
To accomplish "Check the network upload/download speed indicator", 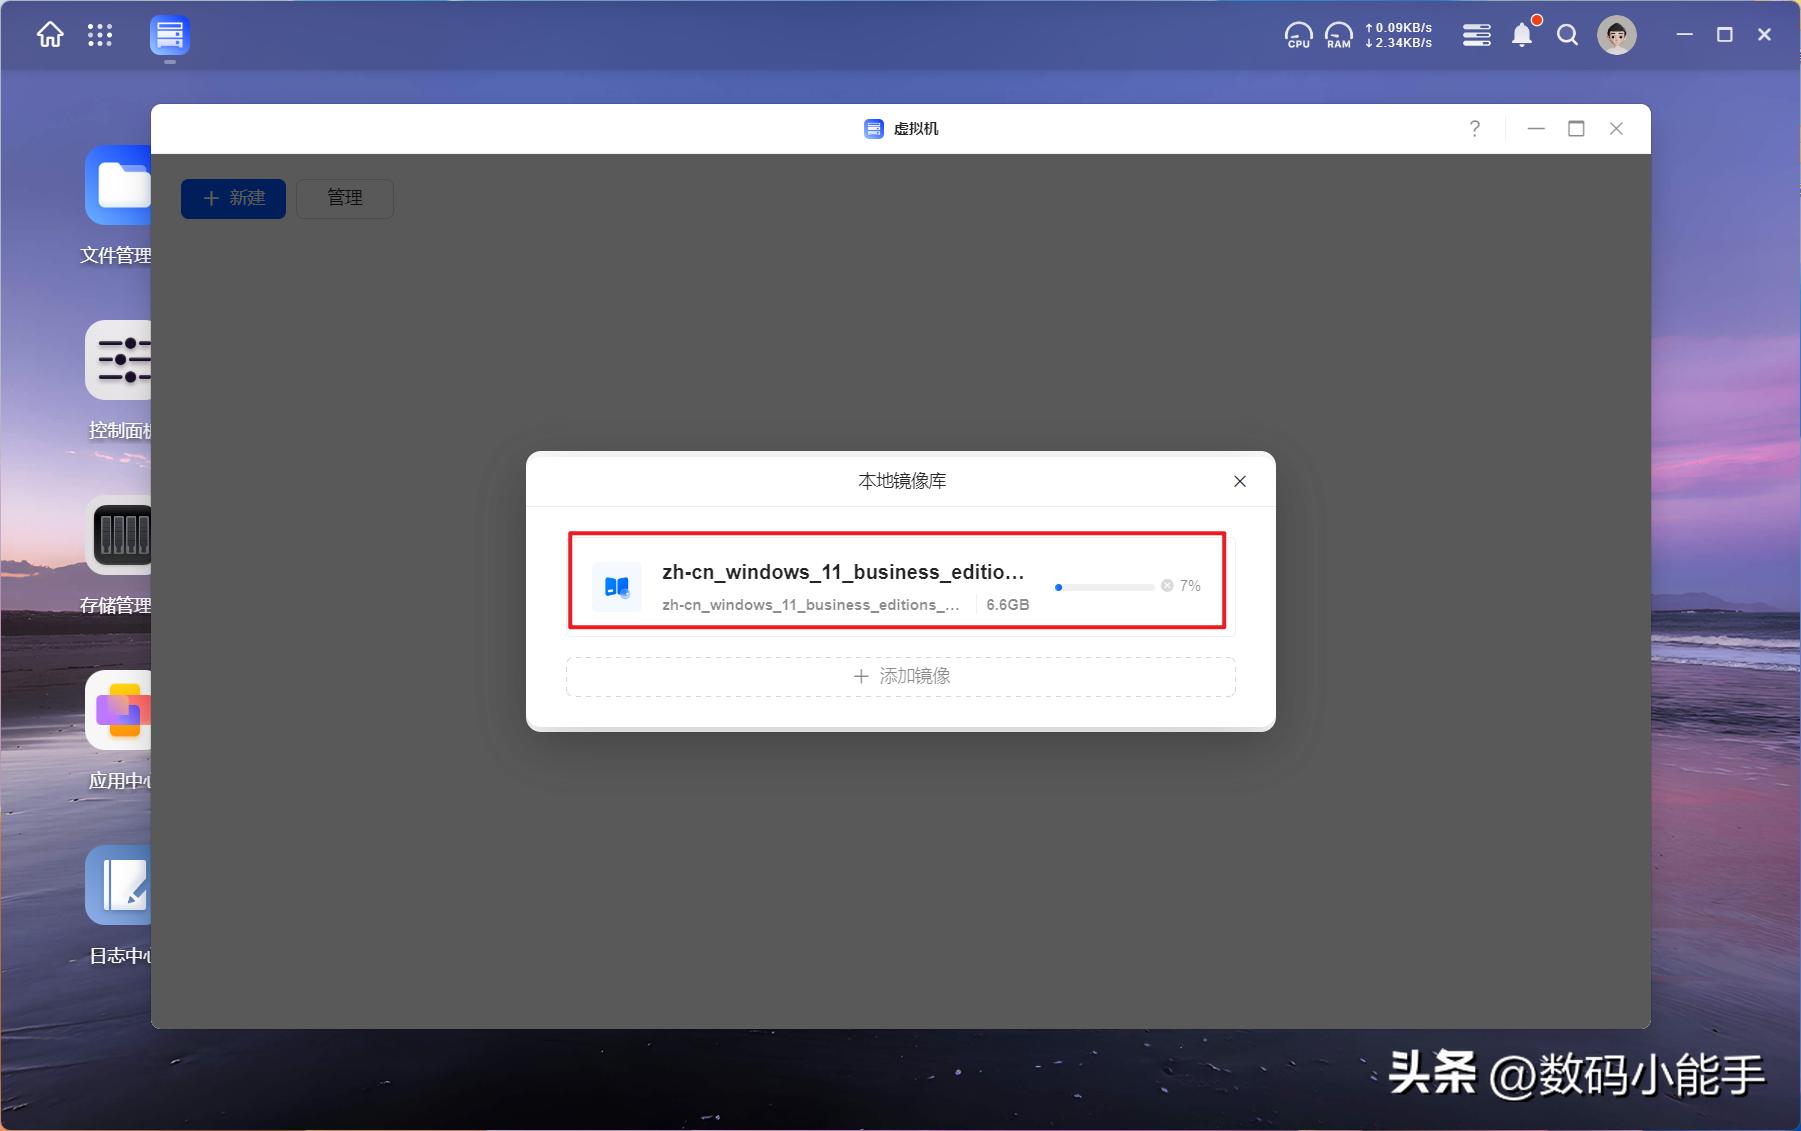I will click(x=1398, y=36).
